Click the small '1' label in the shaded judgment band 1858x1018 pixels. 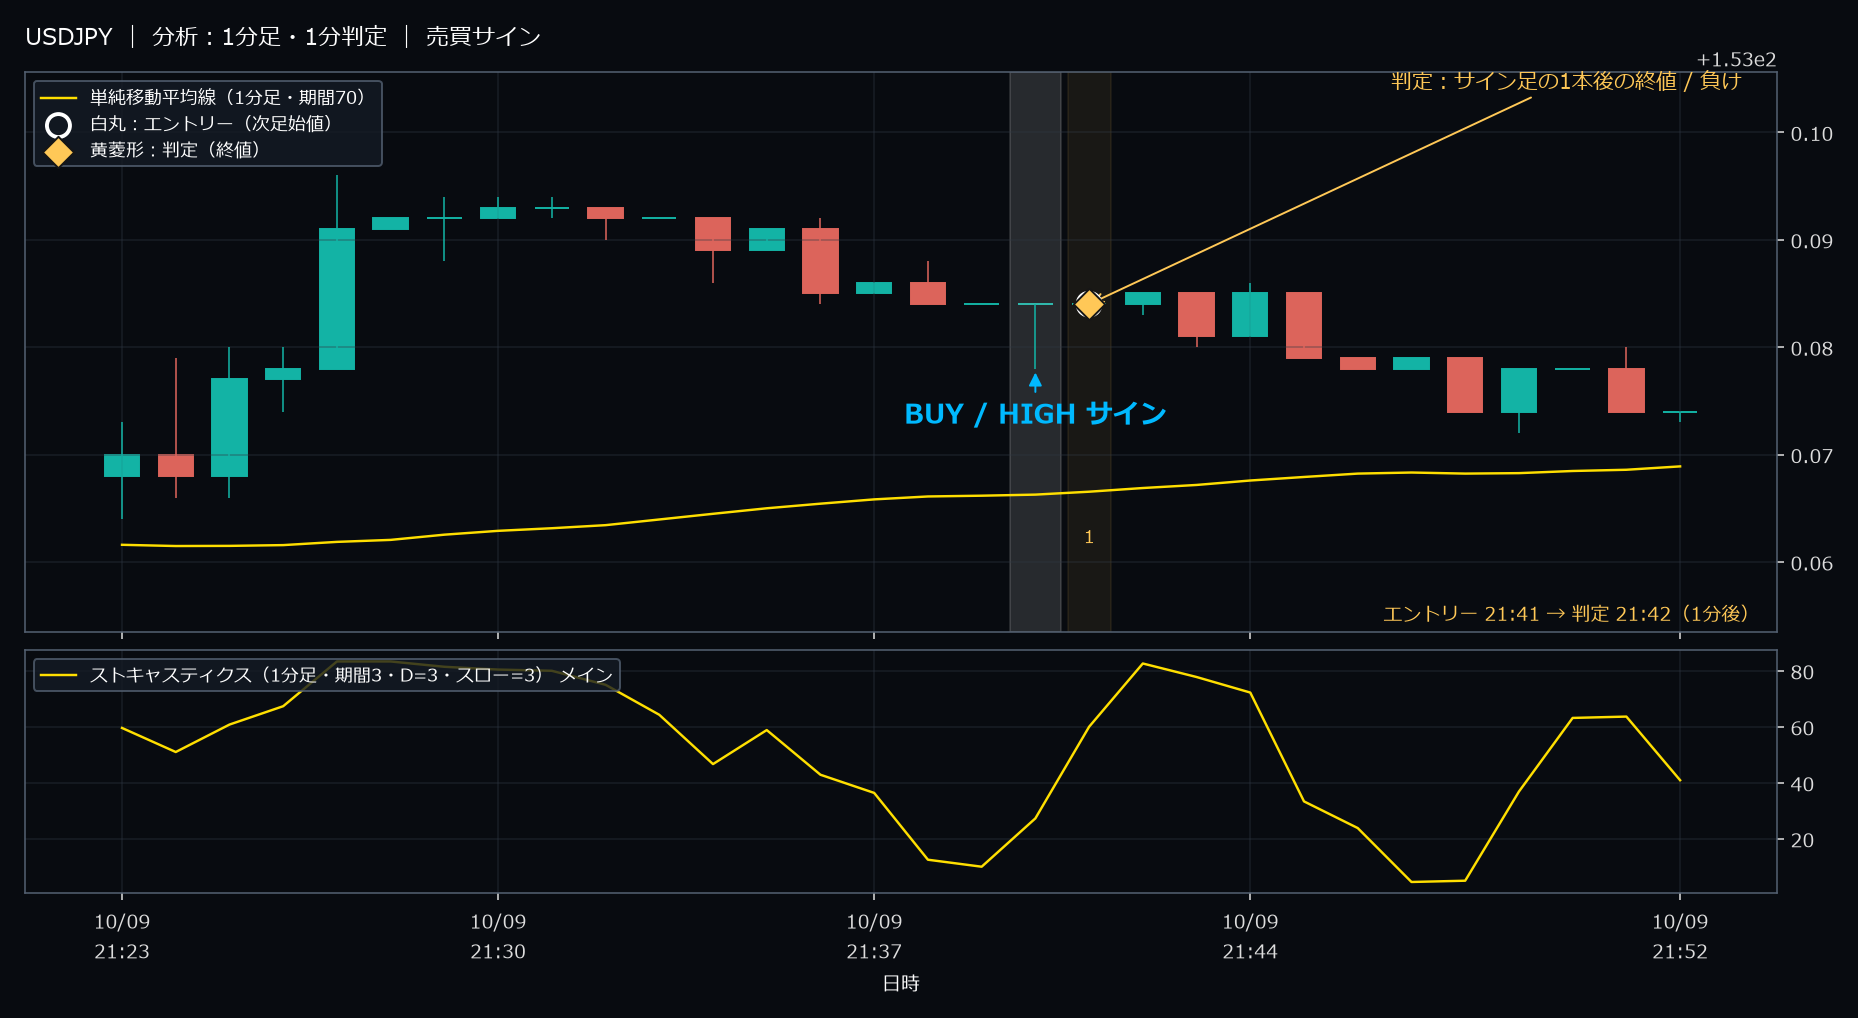click(x=1089, y=538)
